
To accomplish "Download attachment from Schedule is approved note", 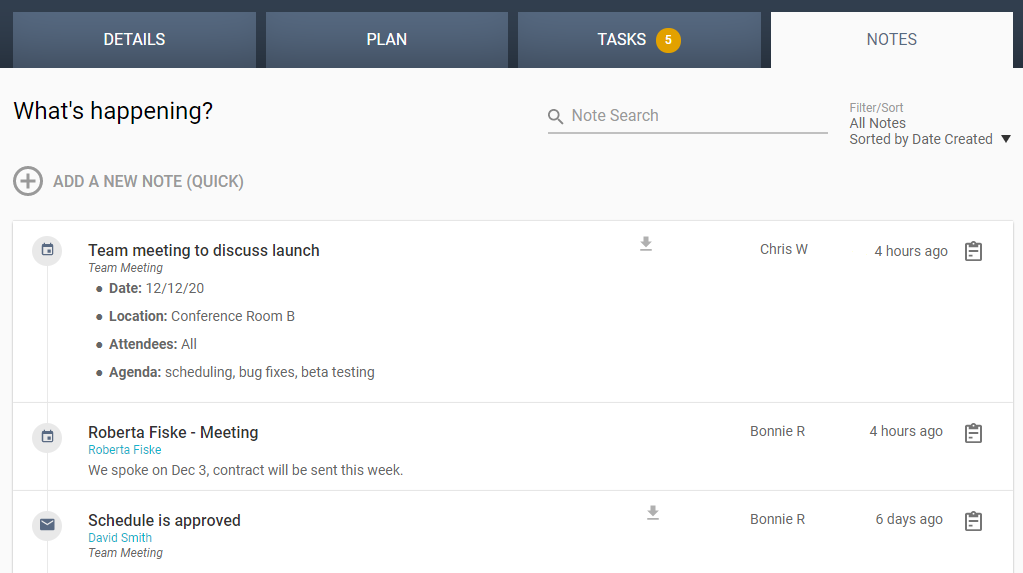I will coord(653,513).
